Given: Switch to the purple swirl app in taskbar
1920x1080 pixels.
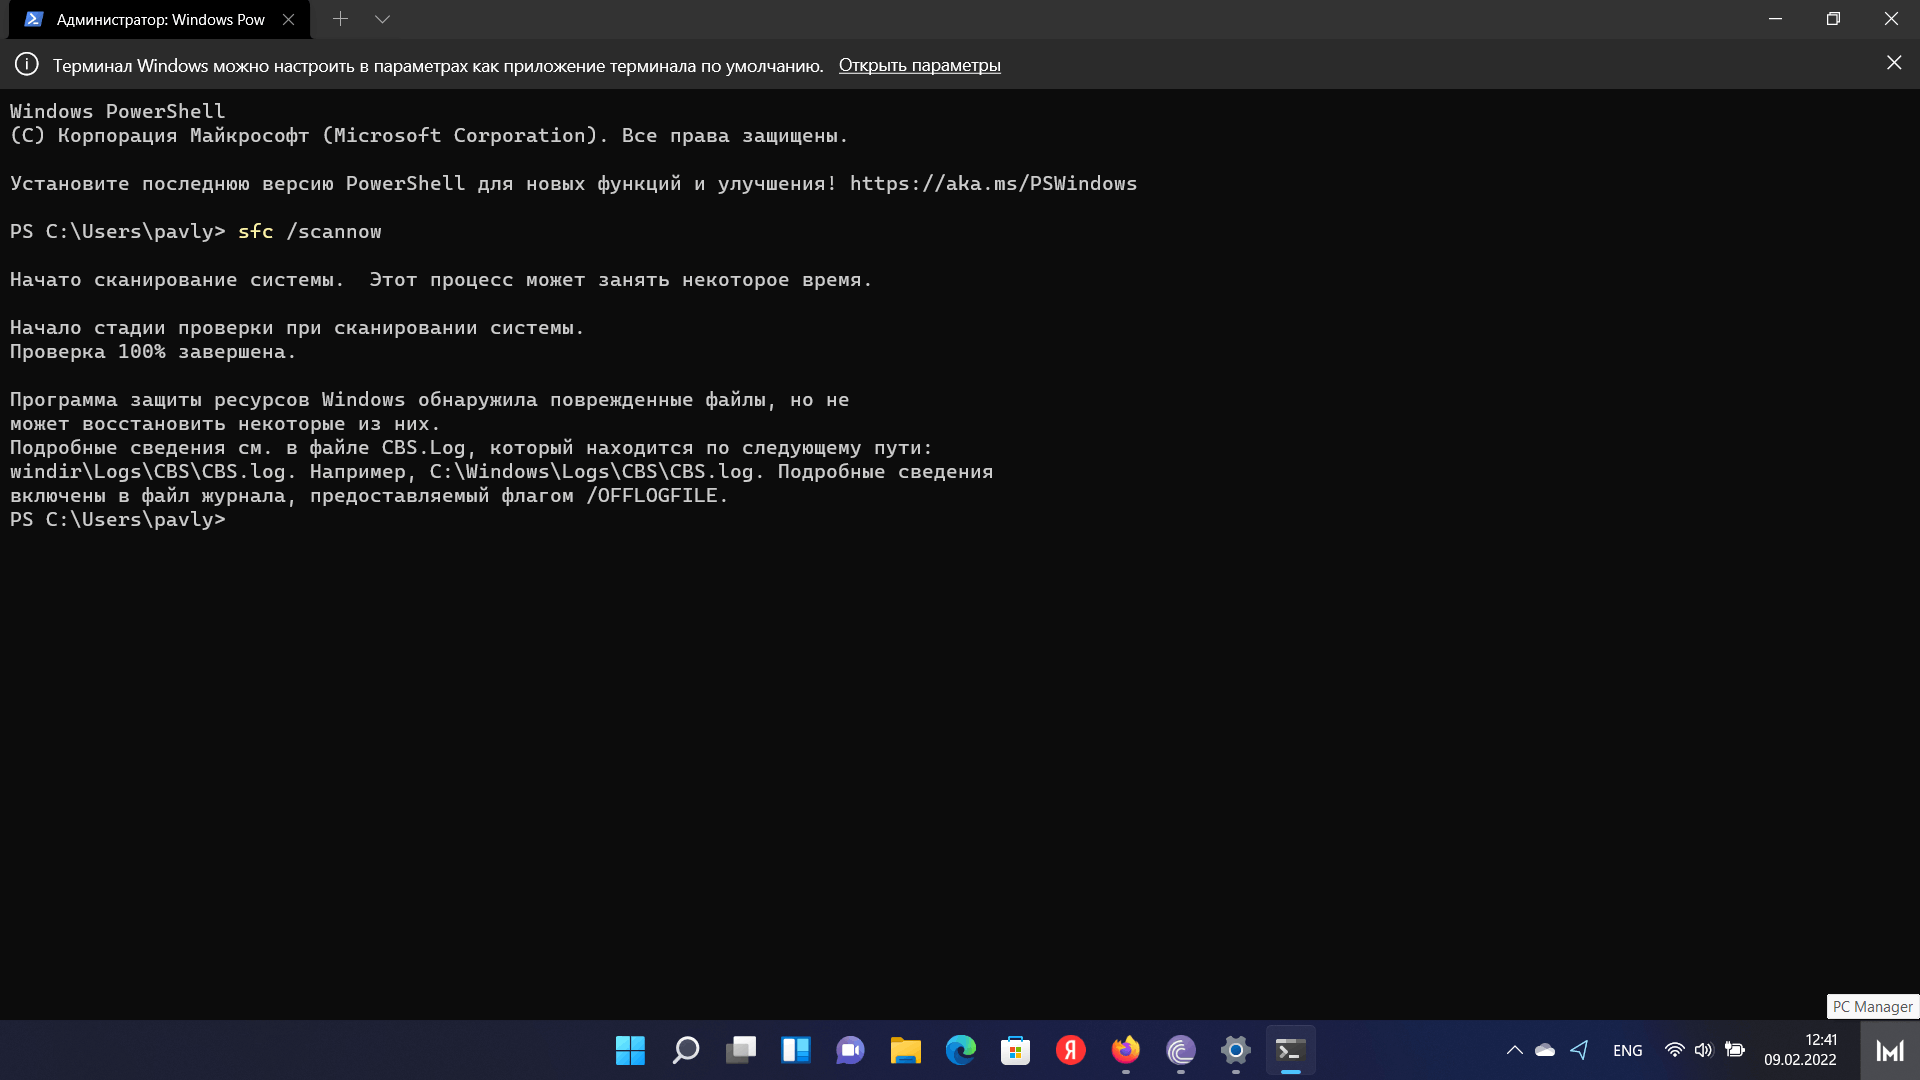Looking at the screenshot, I should (1180, 1050).
